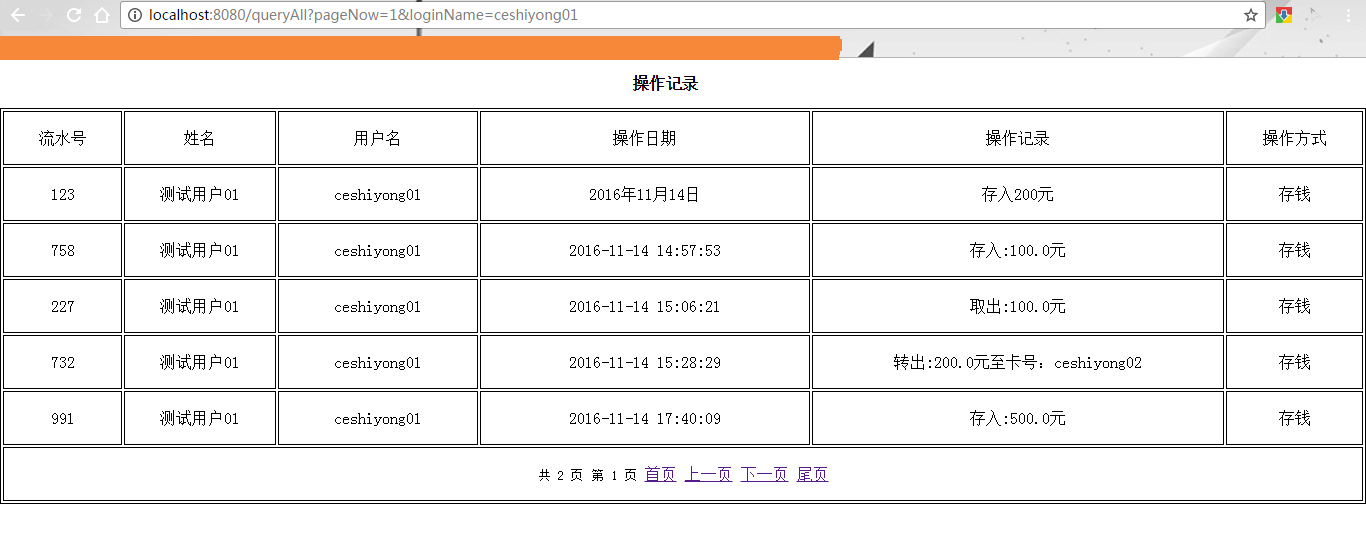Screen dimensions: 1366x550
Task: Click 存钱 cell in row 227
Action: [1295, 306]
